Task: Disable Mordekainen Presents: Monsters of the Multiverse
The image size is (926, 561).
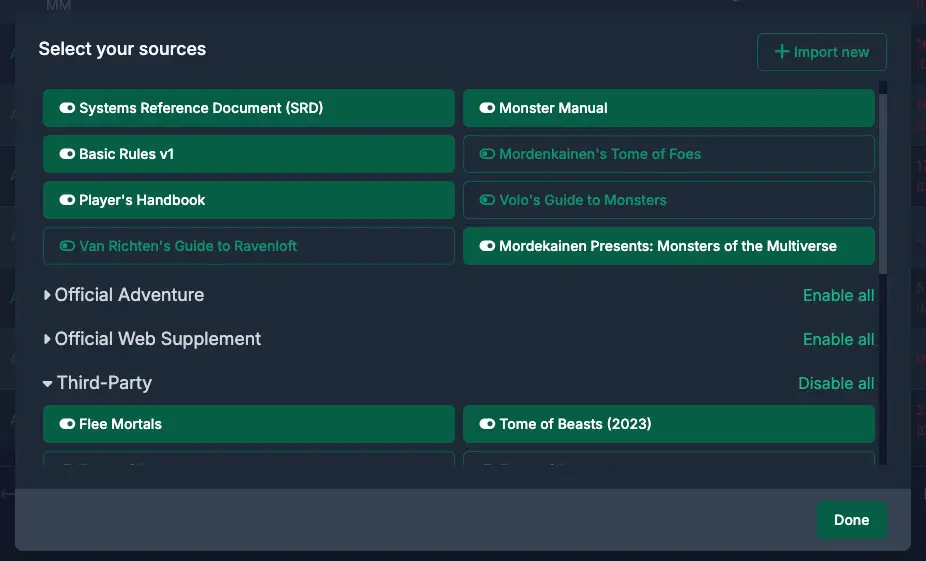Action: pos(669,246)
